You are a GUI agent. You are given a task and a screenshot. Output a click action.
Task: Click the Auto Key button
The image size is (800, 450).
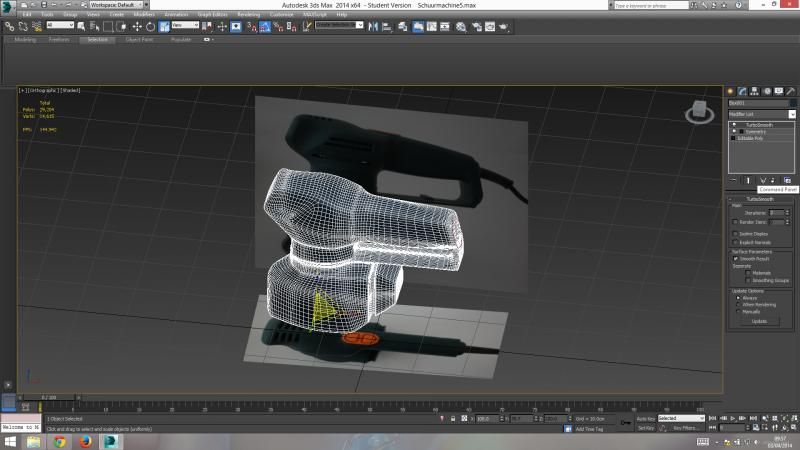(x=644, y=418)
